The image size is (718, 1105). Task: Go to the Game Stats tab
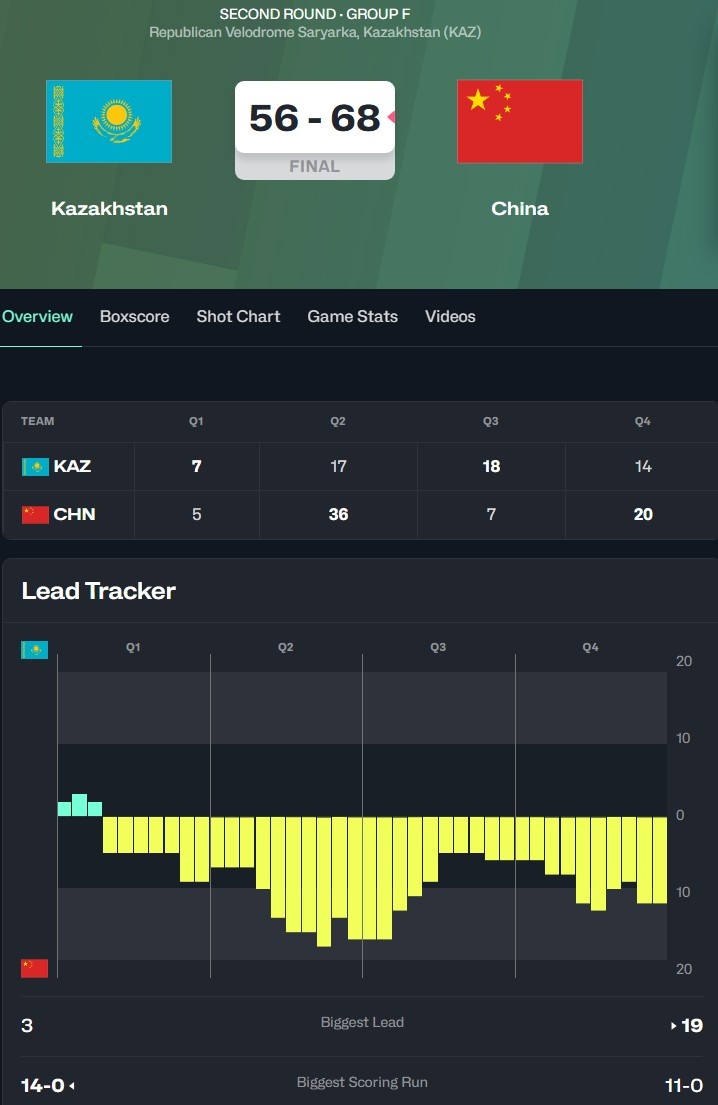pyautogui.click(x=352, y=317)
